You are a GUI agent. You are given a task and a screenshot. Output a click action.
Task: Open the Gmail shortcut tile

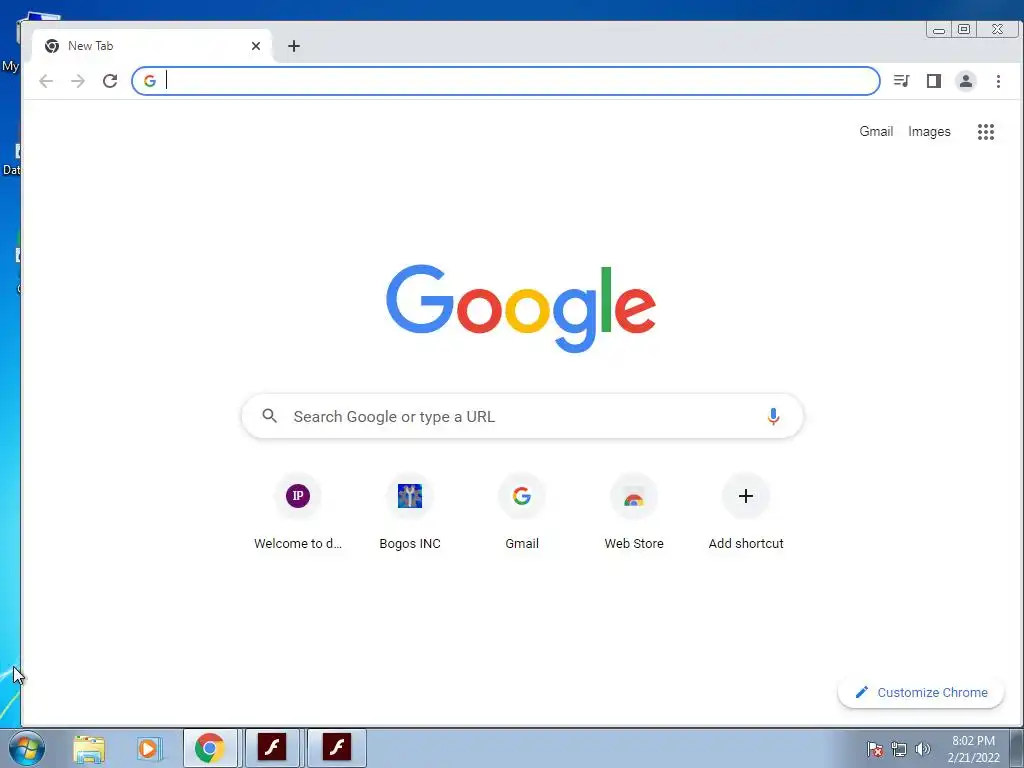522,513
